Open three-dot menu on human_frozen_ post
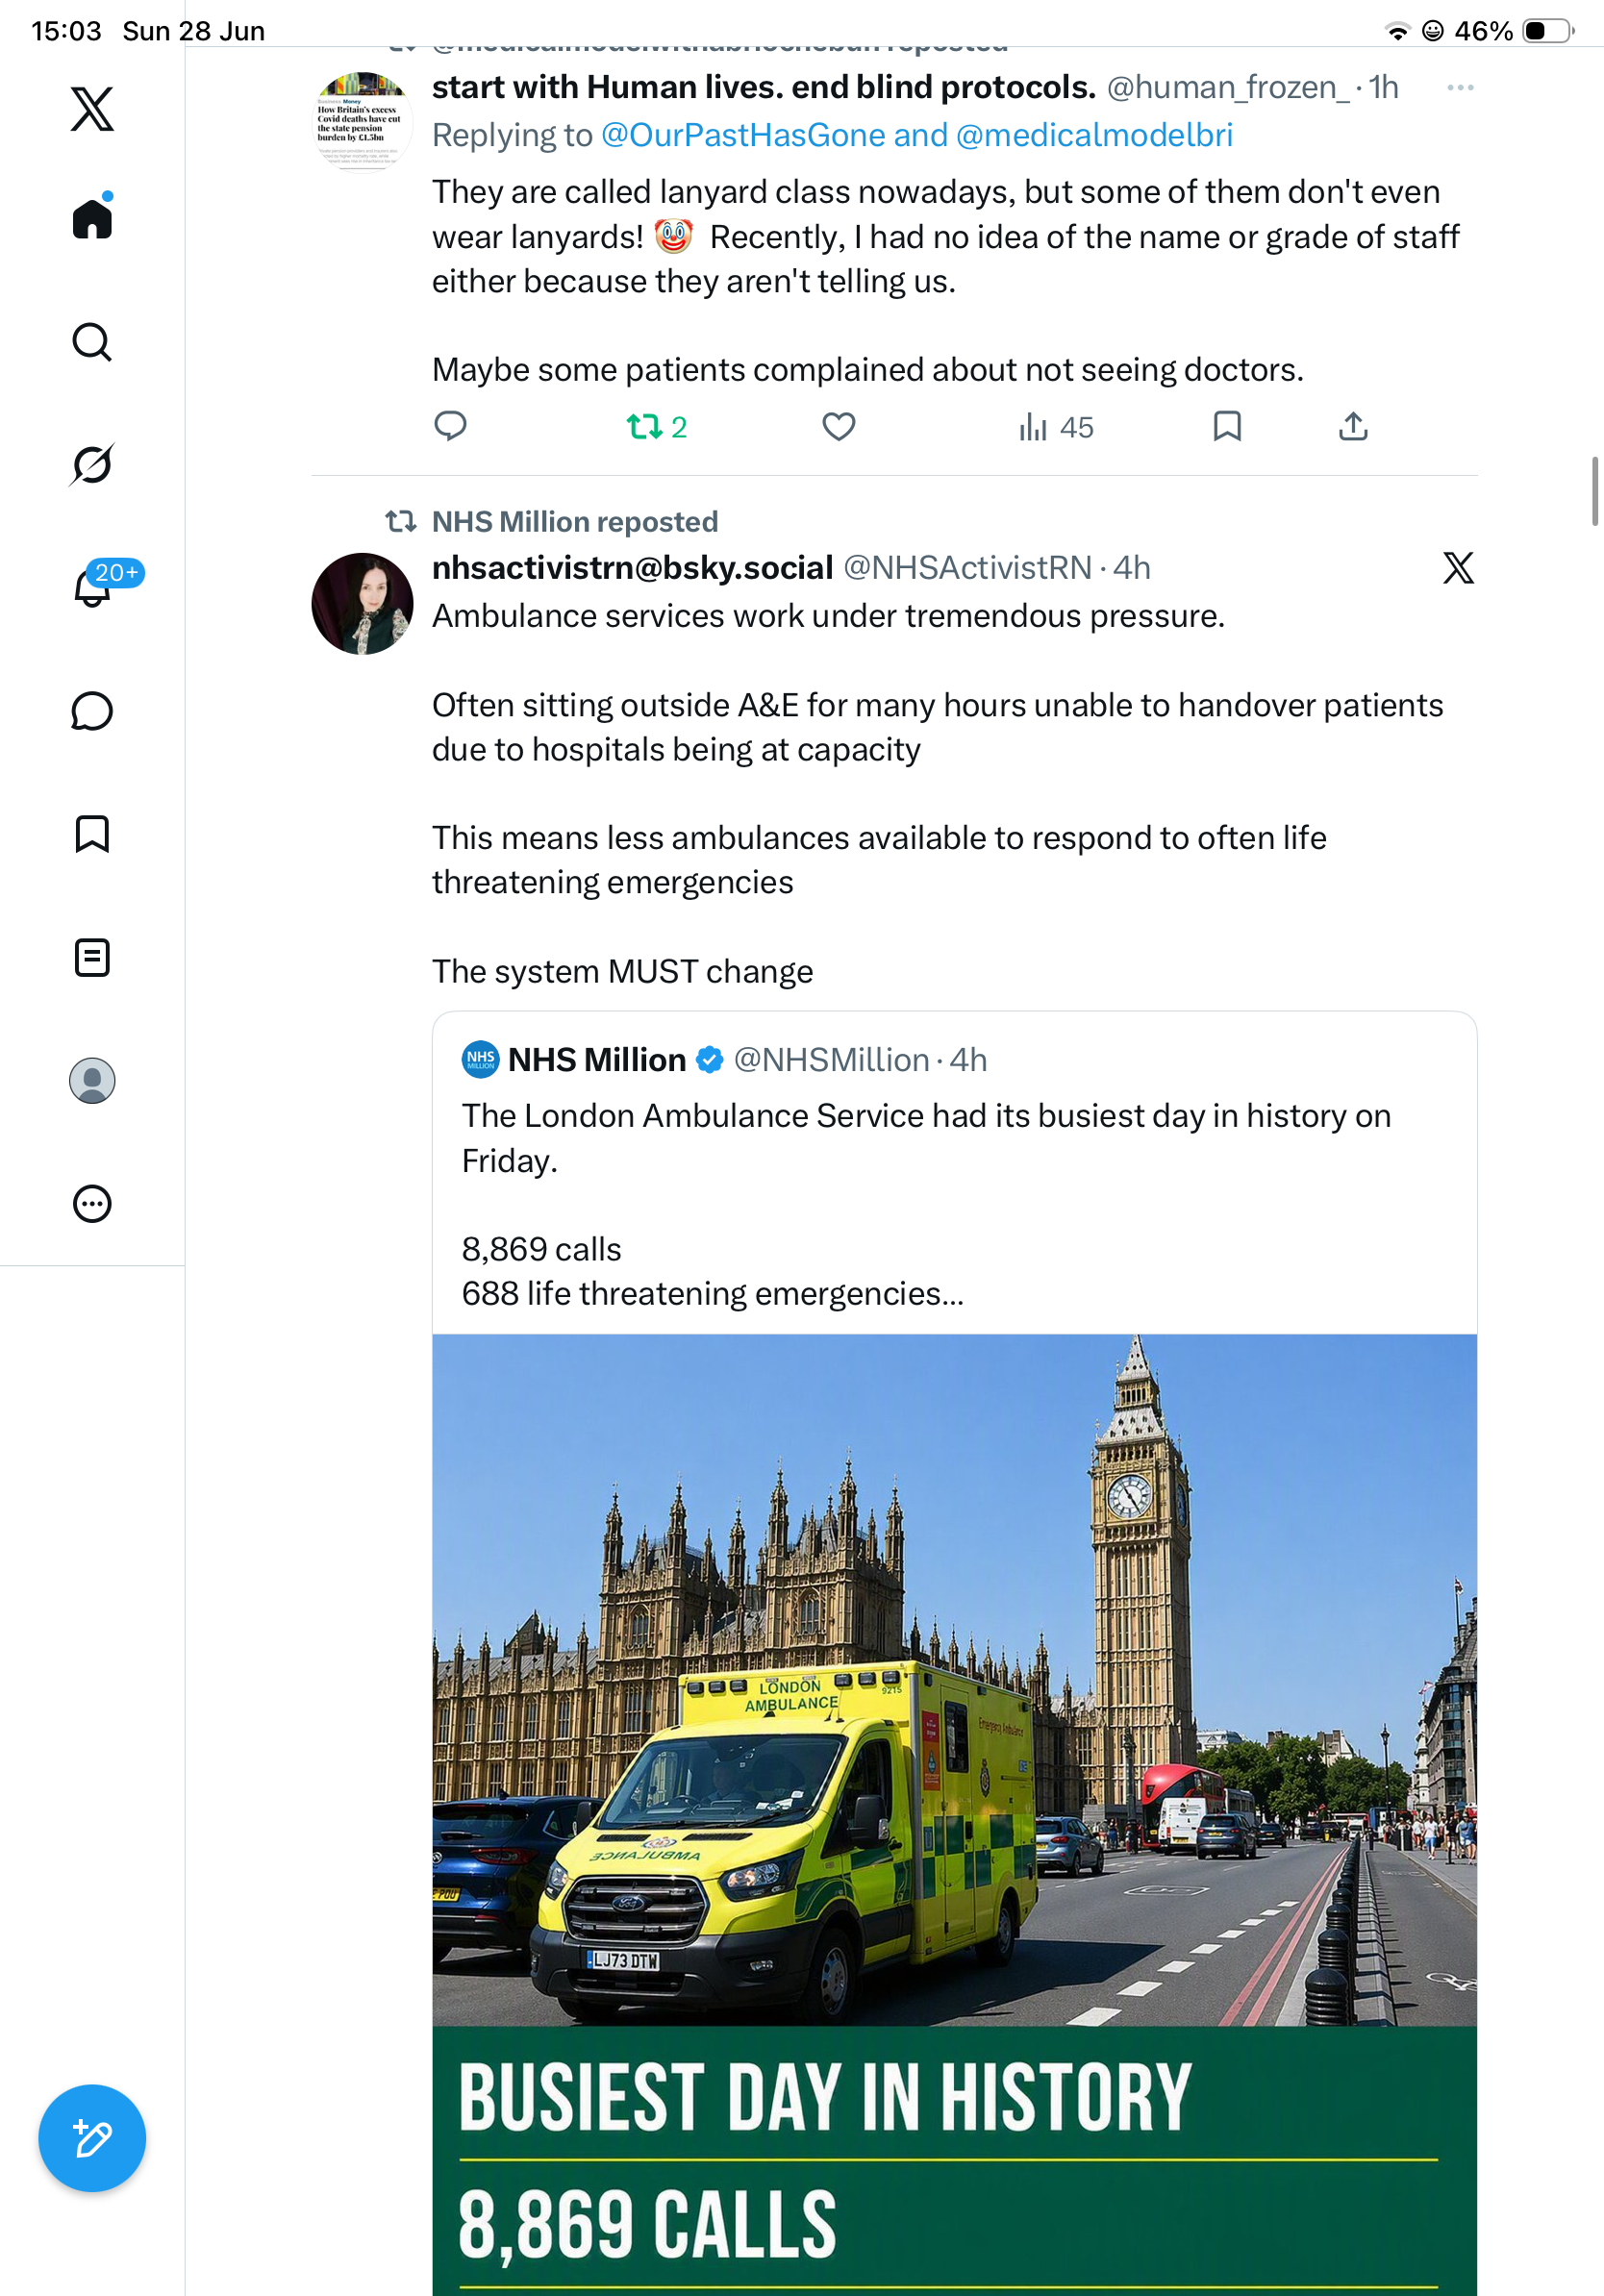 tap(1460, 88)
